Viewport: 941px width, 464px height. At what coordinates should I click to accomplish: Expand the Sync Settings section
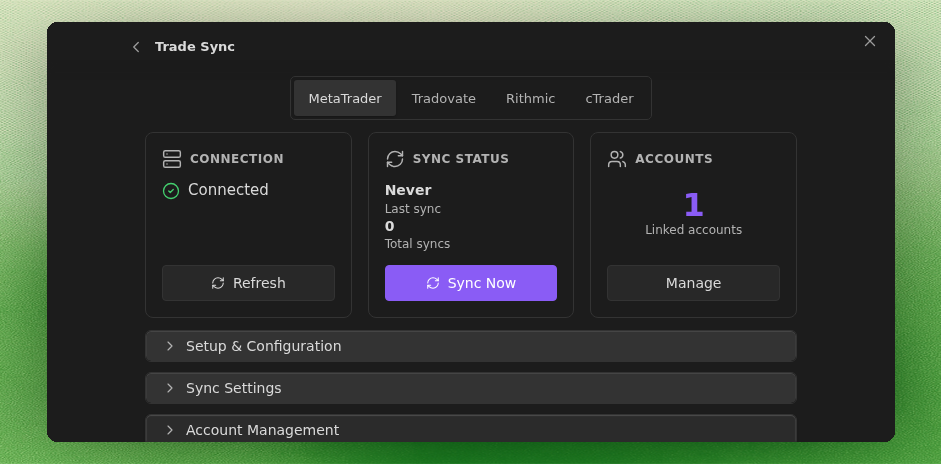click(470, 388)
